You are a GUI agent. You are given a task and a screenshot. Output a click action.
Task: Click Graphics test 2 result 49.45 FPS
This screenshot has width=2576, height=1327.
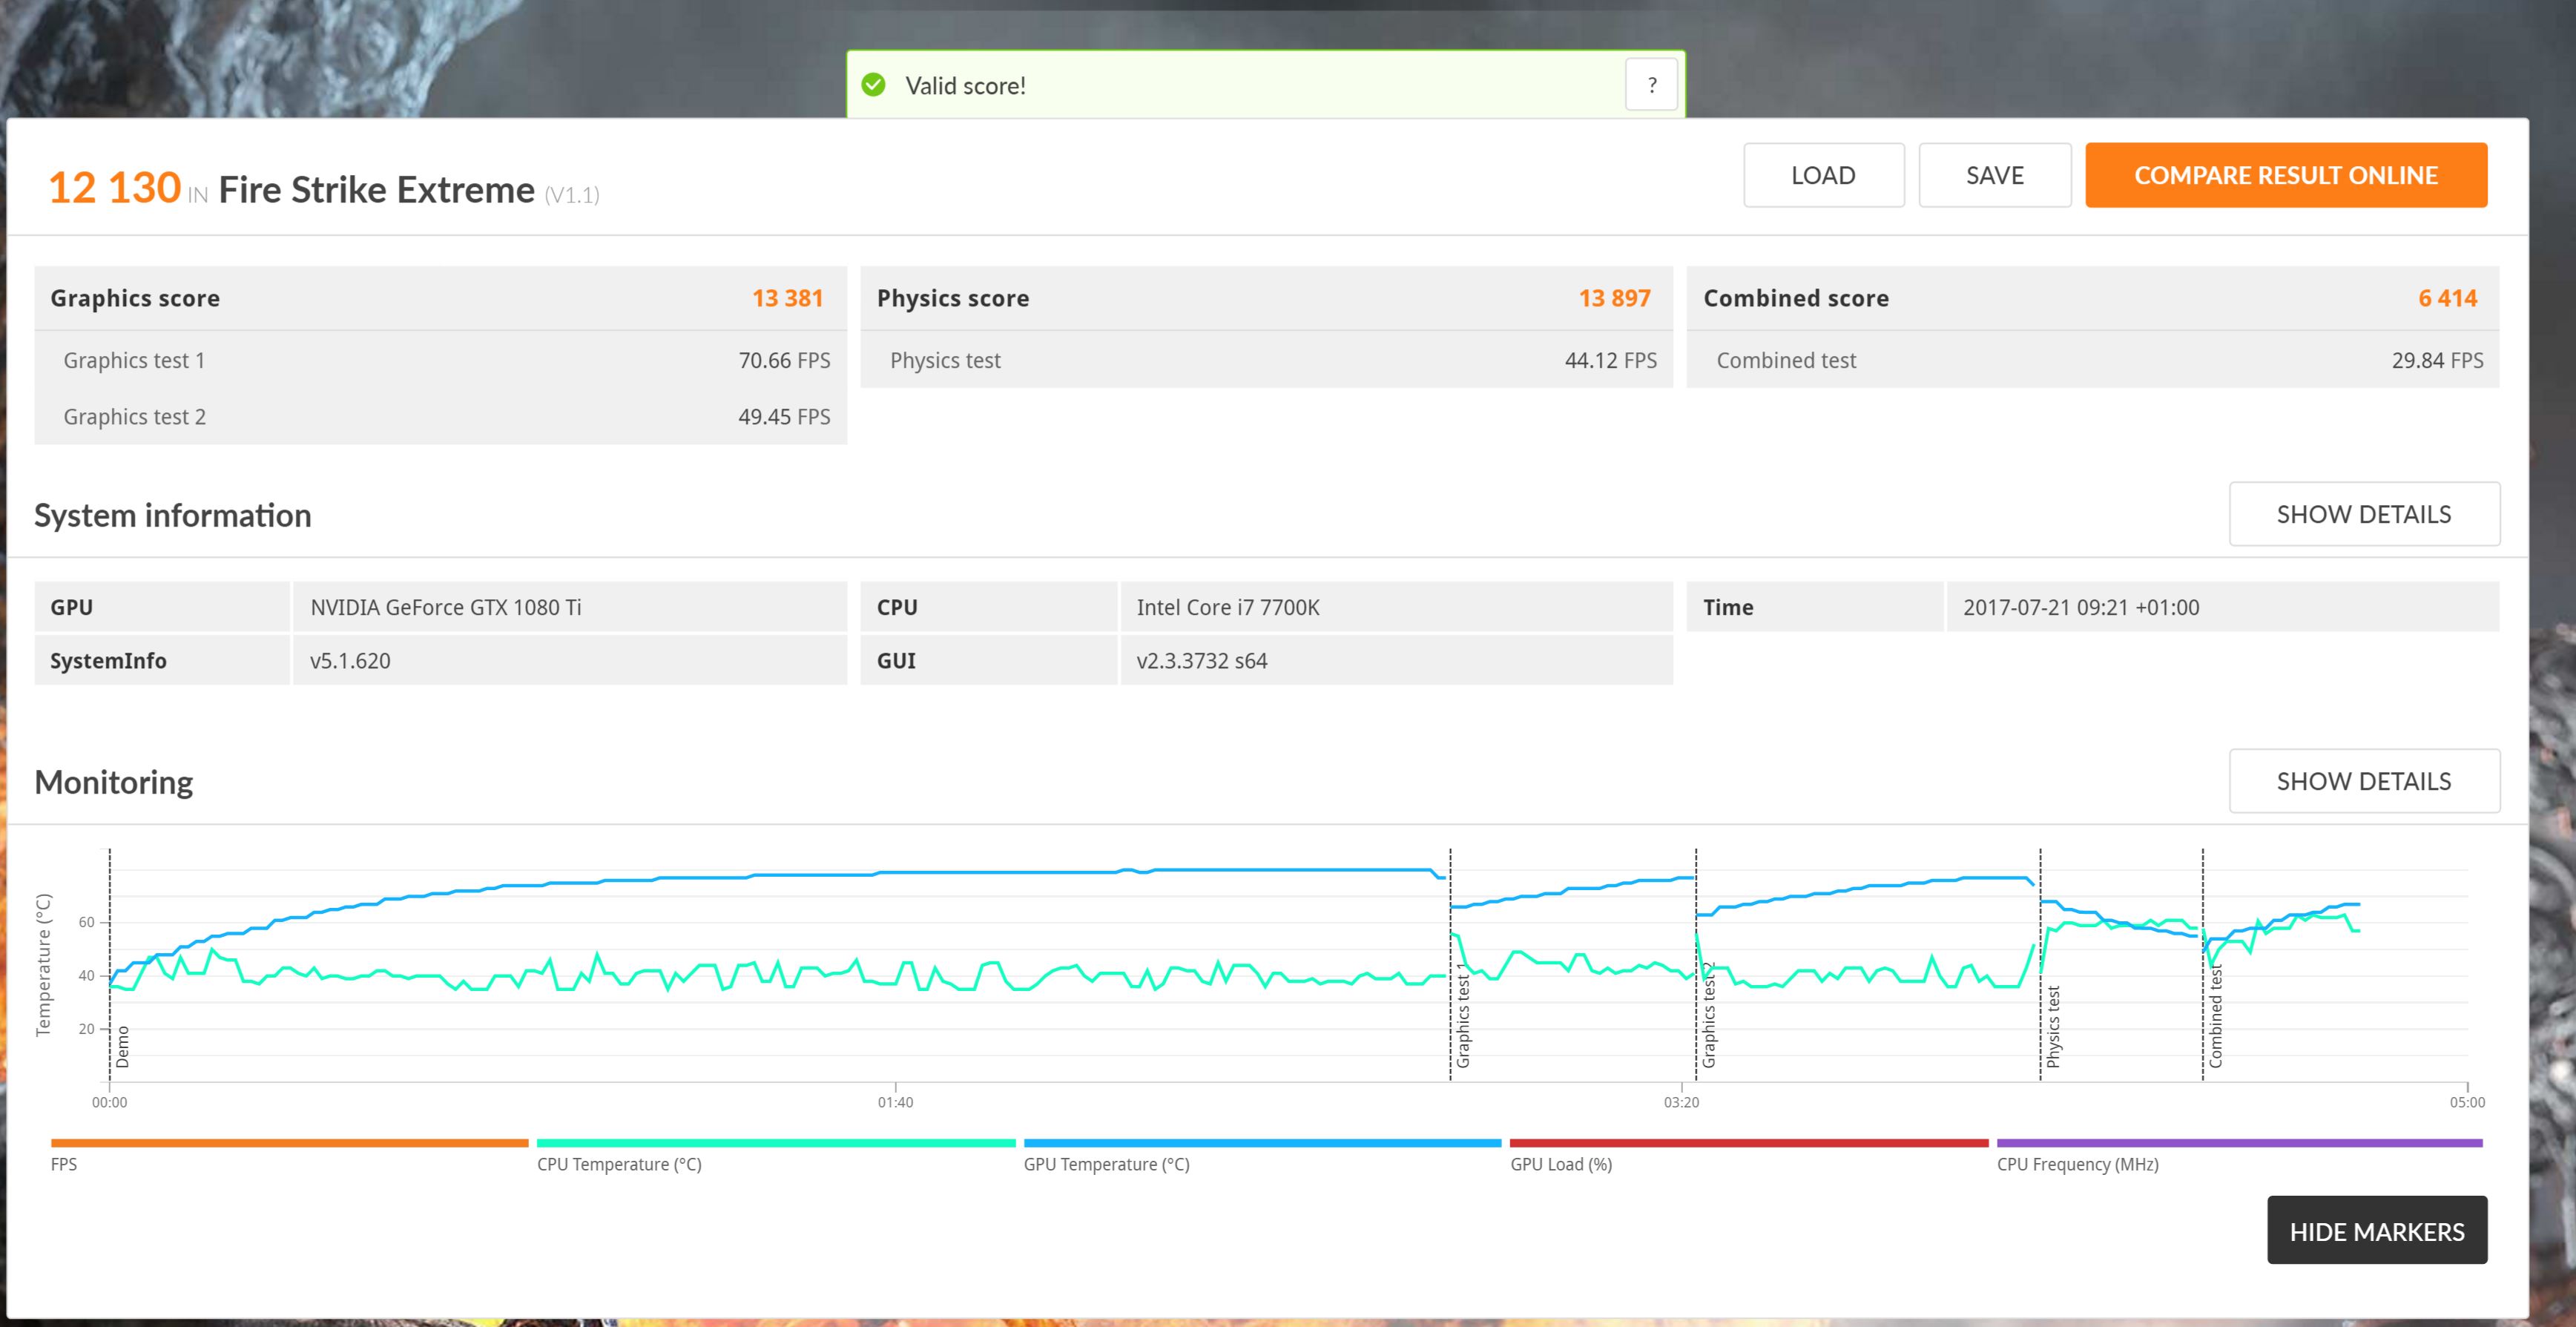[x=784, y=417]
